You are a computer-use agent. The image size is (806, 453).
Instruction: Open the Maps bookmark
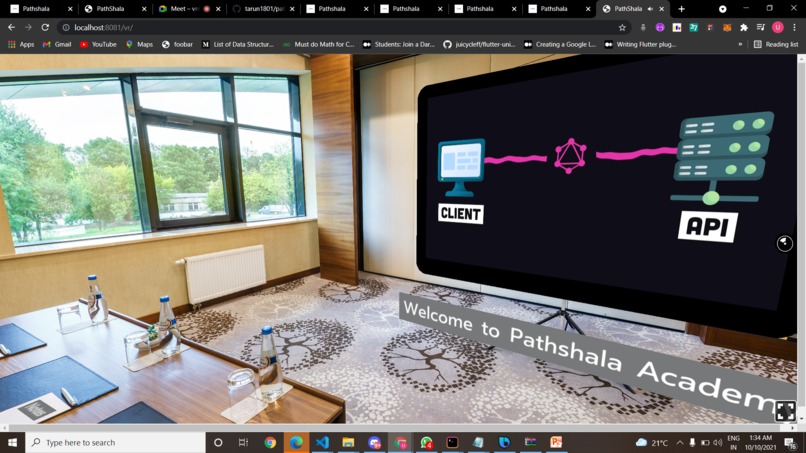coord(139,44)
